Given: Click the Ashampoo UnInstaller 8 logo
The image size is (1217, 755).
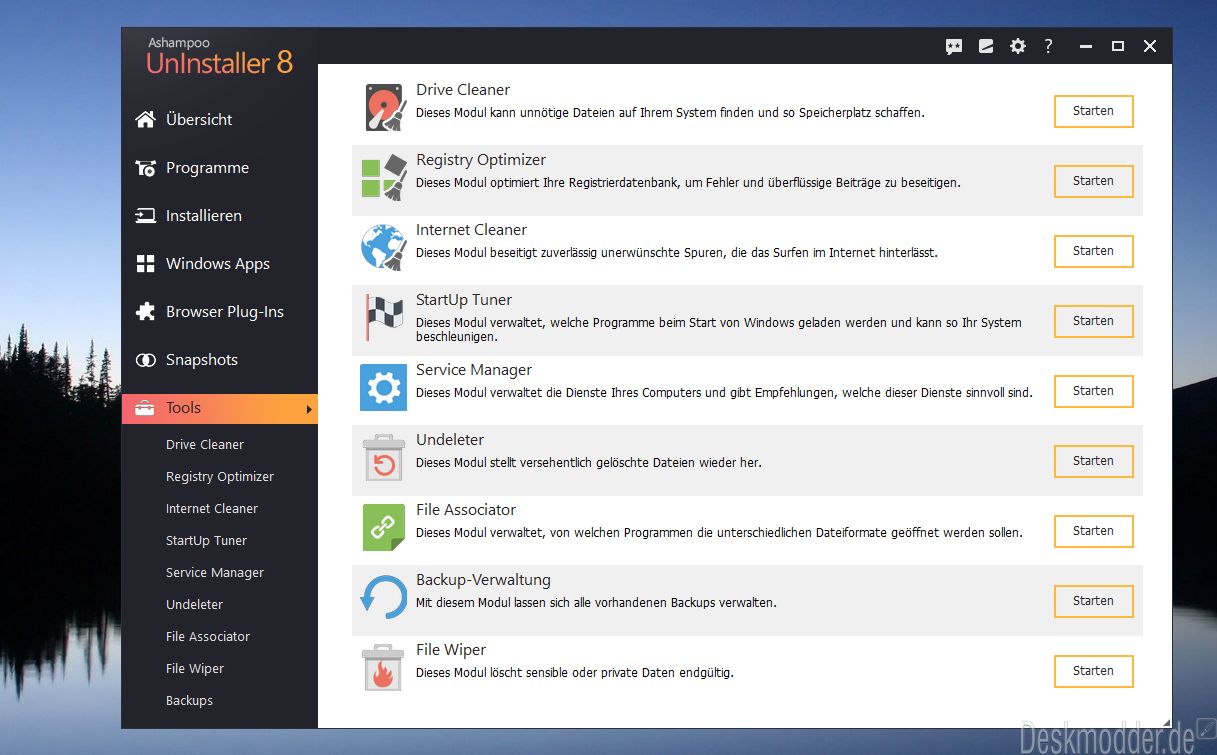Looking at the screenshot, I should [220, 55].
